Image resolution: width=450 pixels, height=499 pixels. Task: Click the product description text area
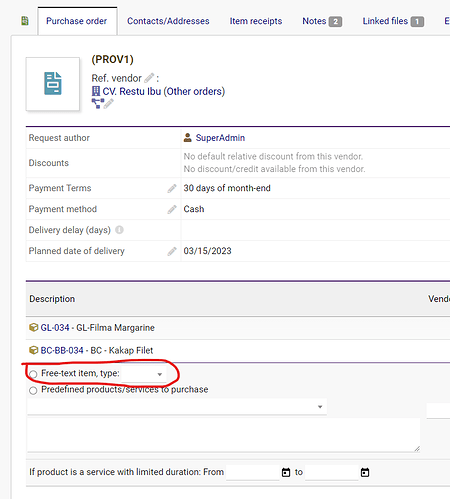pos(224,435)
